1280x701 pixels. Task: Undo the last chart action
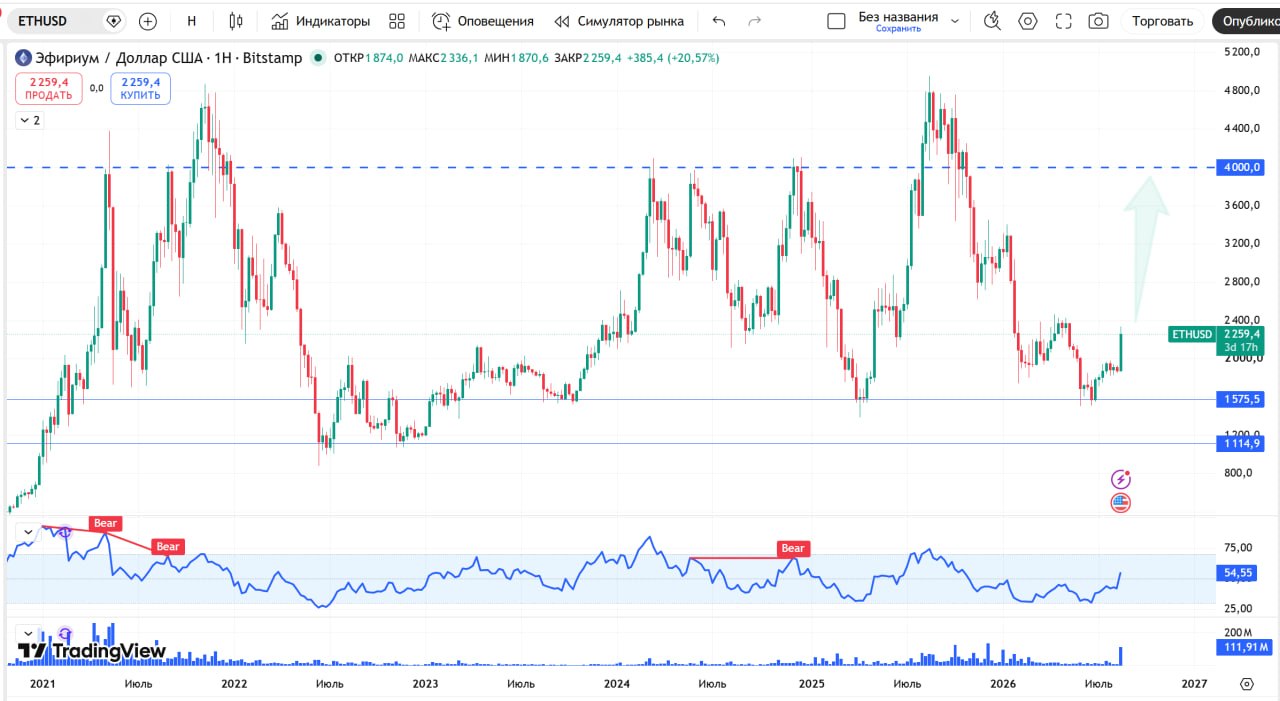[x=718, y=21]
